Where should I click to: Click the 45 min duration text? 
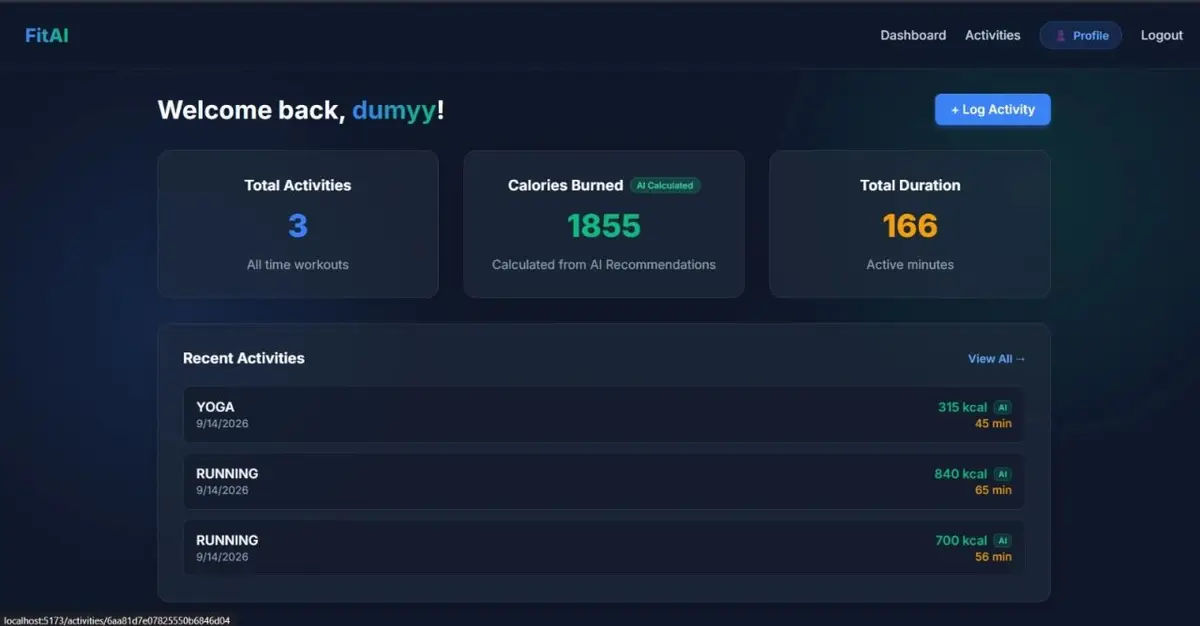[993, 424]
